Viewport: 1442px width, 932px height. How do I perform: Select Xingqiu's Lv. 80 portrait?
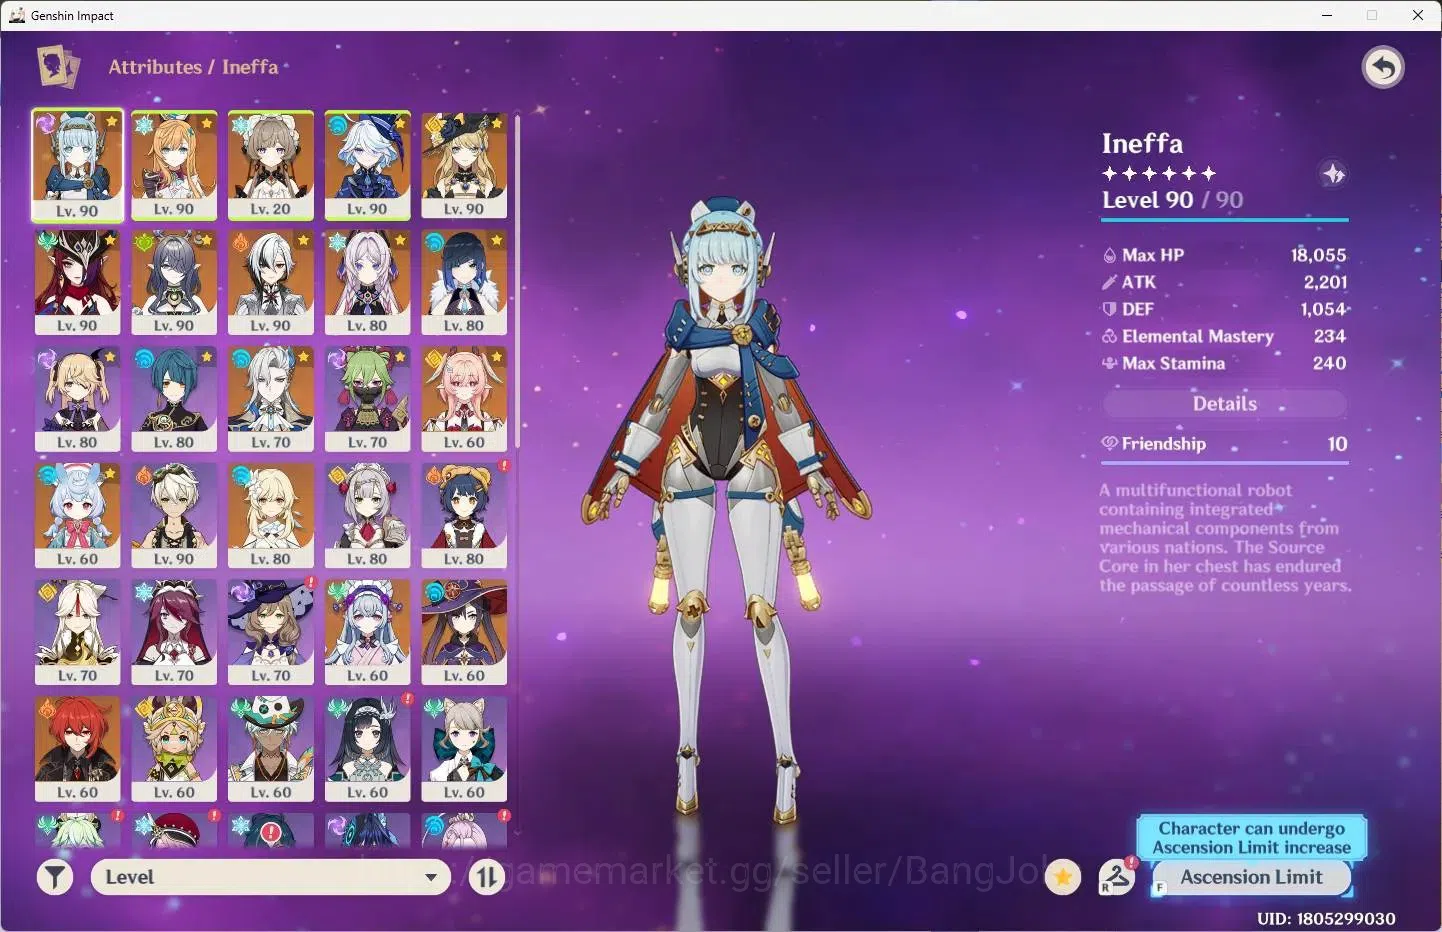pos(174,399)
